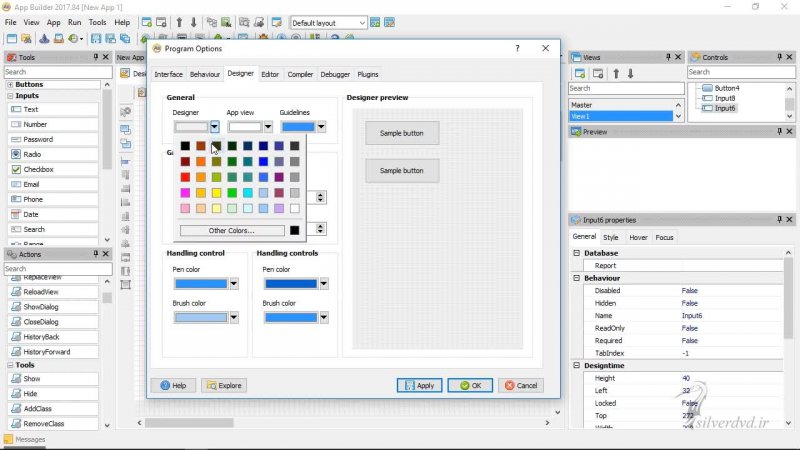Click the Explore button in dialog
Viewport: 800px width, 450px height.
(x=224, y=385)
